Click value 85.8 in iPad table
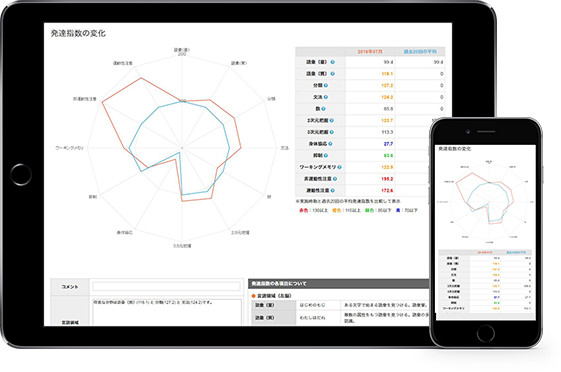Viewport: 561px width, 372px height. (x=388, y=109)
